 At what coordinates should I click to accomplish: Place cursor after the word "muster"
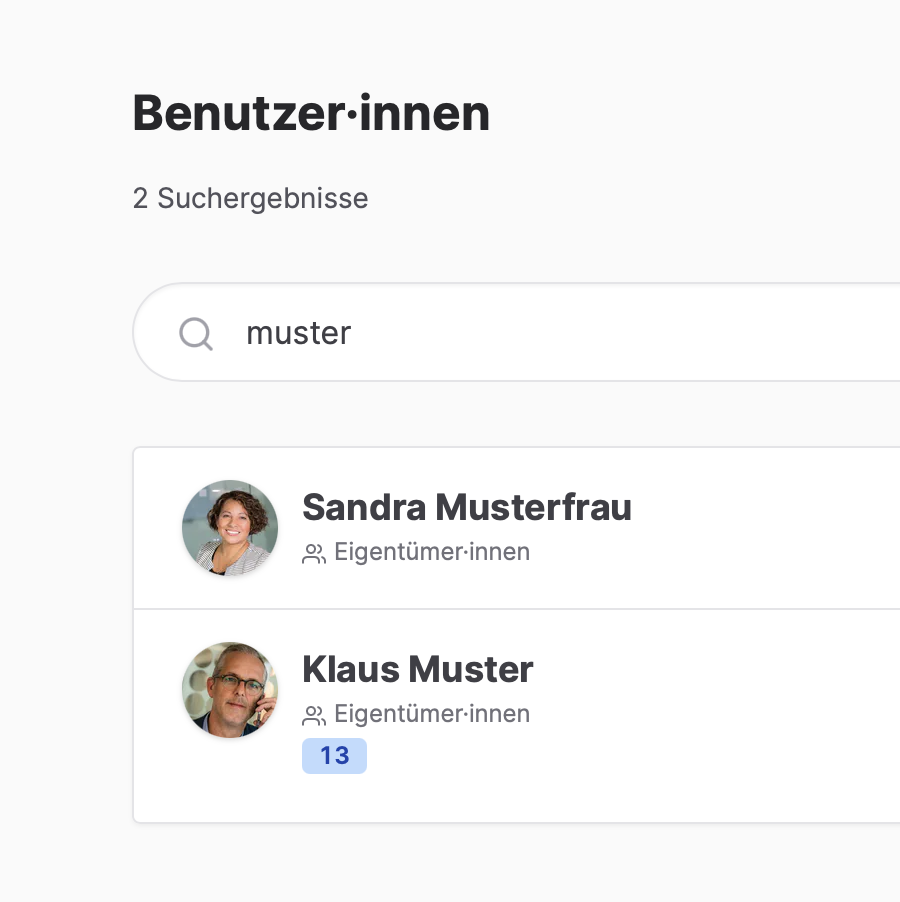[353, 333]
